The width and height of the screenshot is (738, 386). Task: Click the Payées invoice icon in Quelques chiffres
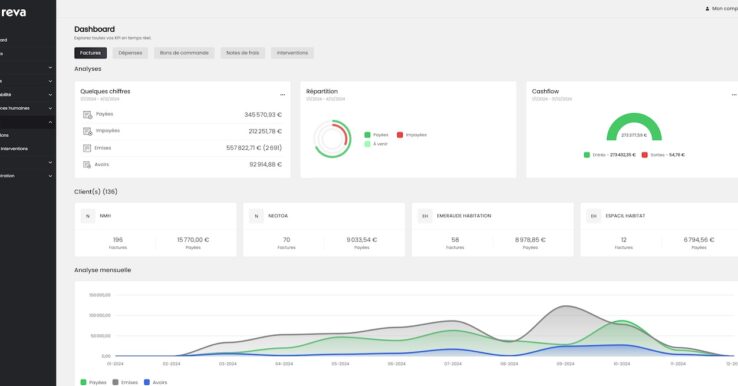87,114
